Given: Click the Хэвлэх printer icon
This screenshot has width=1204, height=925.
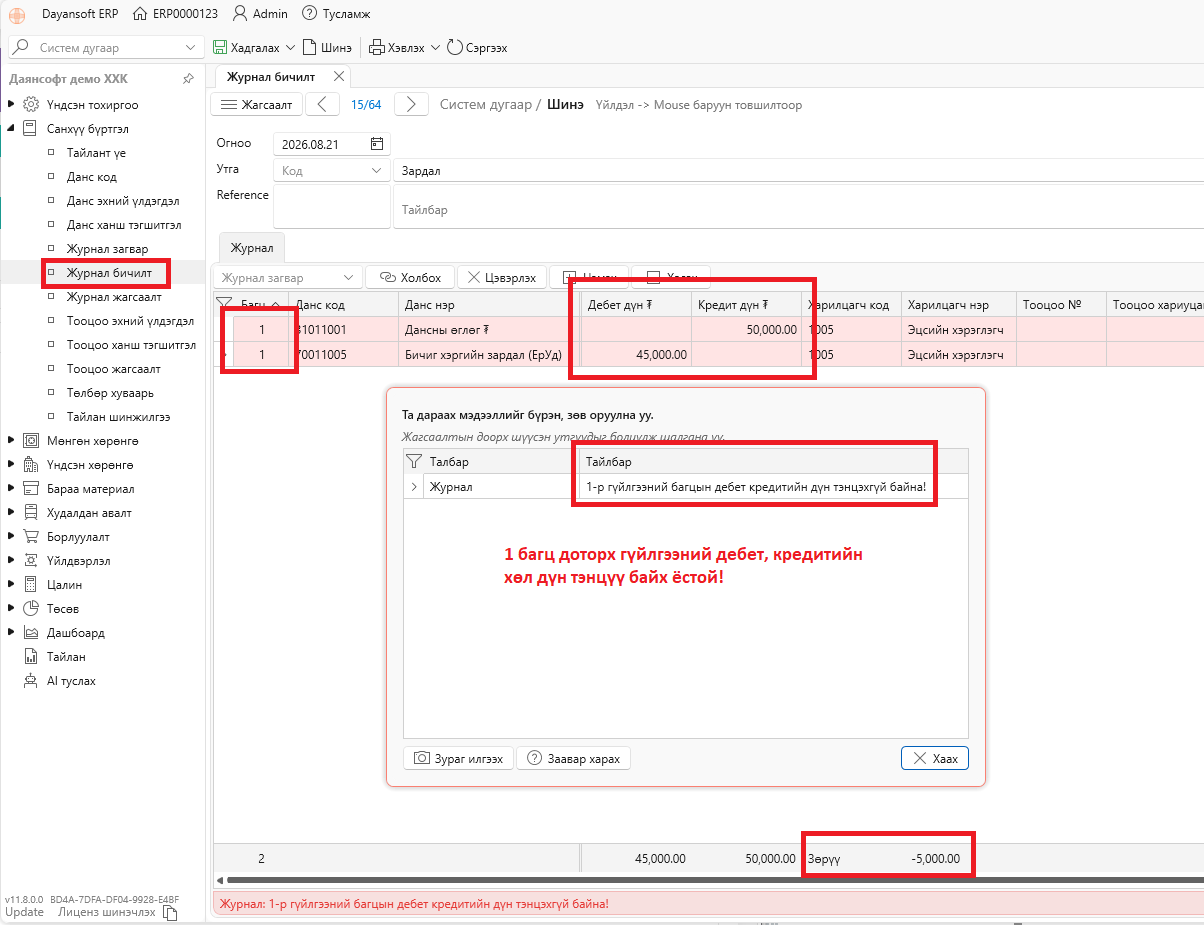Looking at the screenshot, I should (377, 47).
